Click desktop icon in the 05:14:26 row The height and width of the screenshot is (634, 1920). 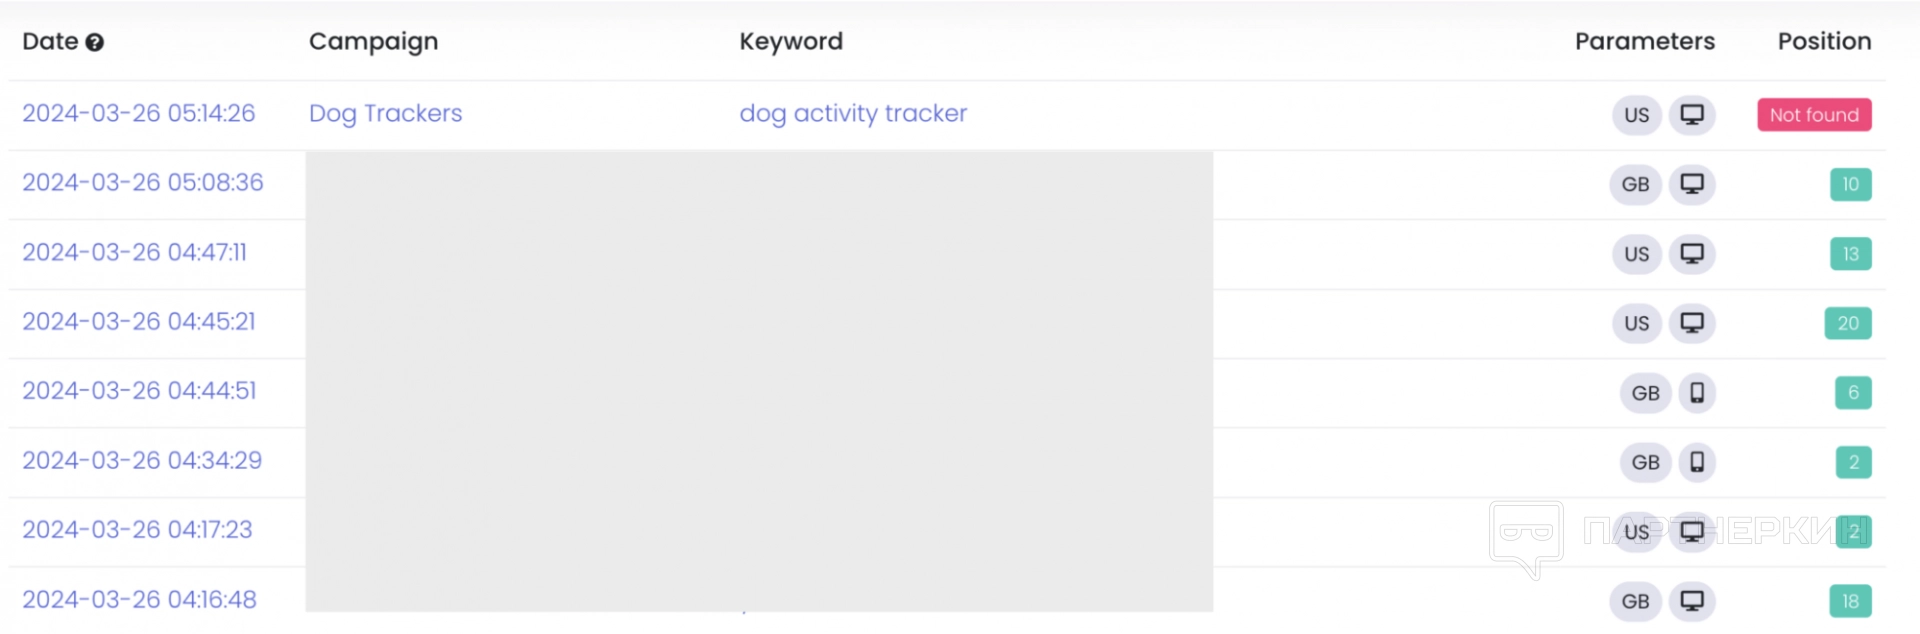point(1691,114)
